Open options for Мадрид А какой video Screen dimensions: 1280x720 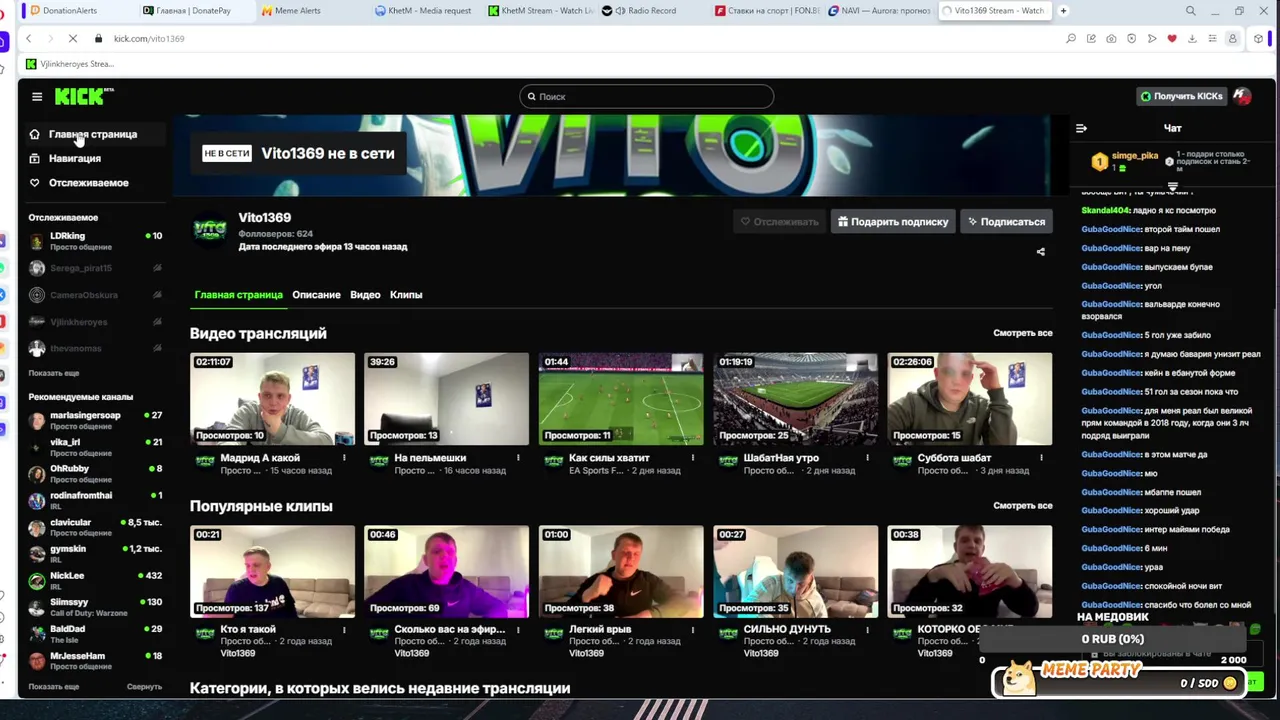pos(344,458)
